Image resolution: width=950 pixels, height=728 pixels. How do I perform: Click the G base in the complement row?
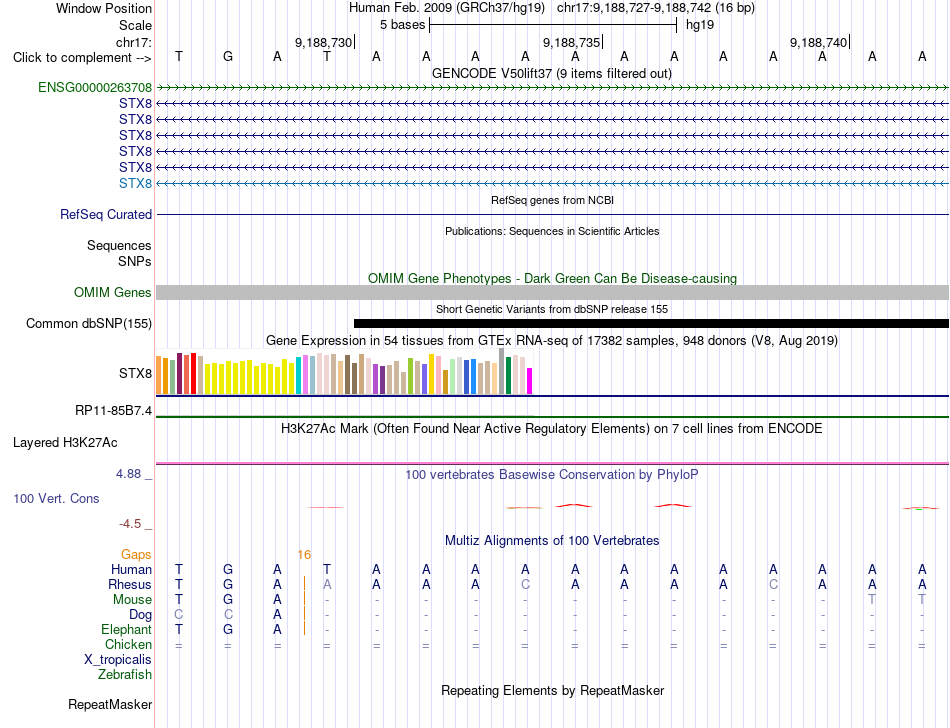click(228, 56)
